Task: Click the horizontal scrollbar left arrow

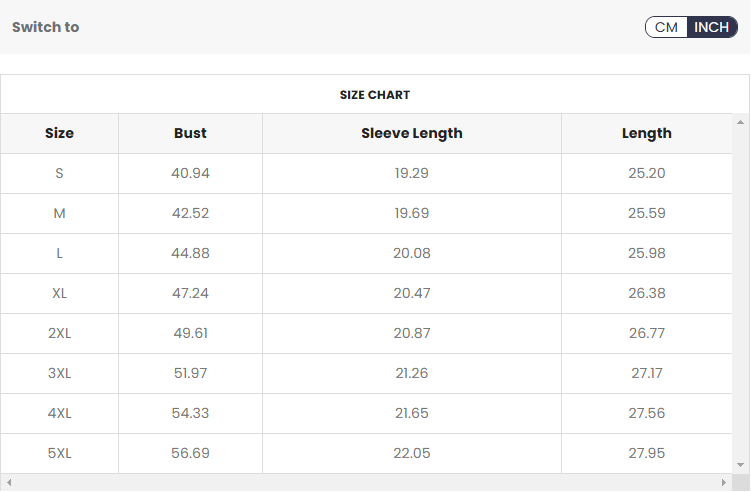Action: (x=9, y=483)
